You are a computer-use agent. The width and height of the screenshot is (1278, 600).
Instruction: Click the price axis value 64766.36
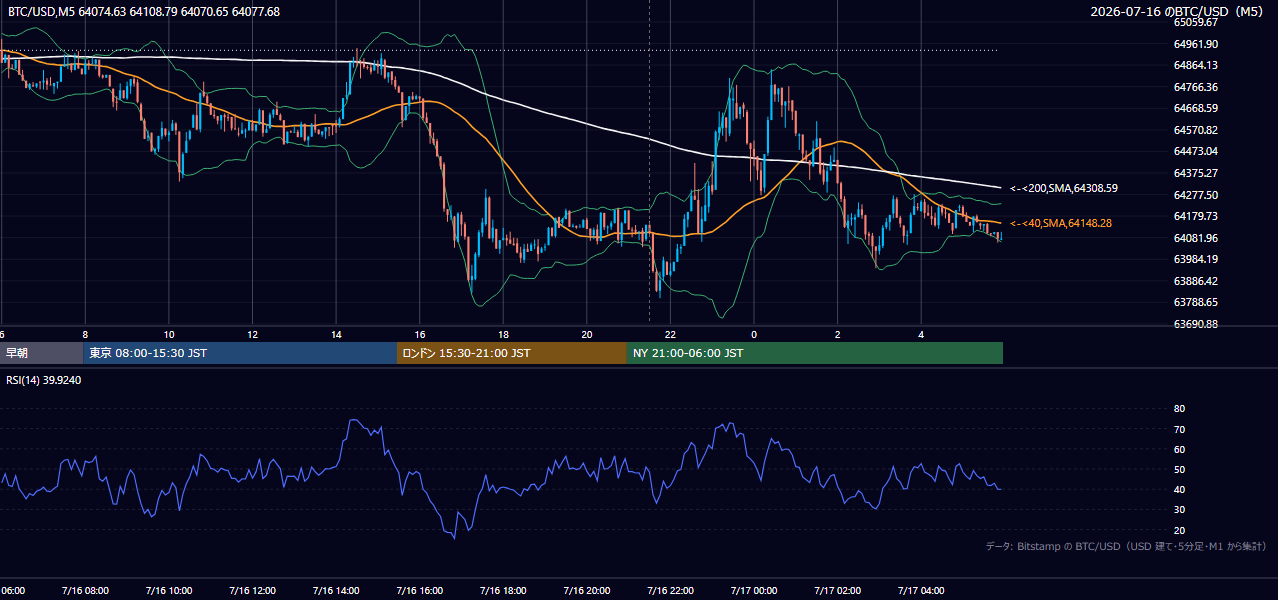[1195, 87]
